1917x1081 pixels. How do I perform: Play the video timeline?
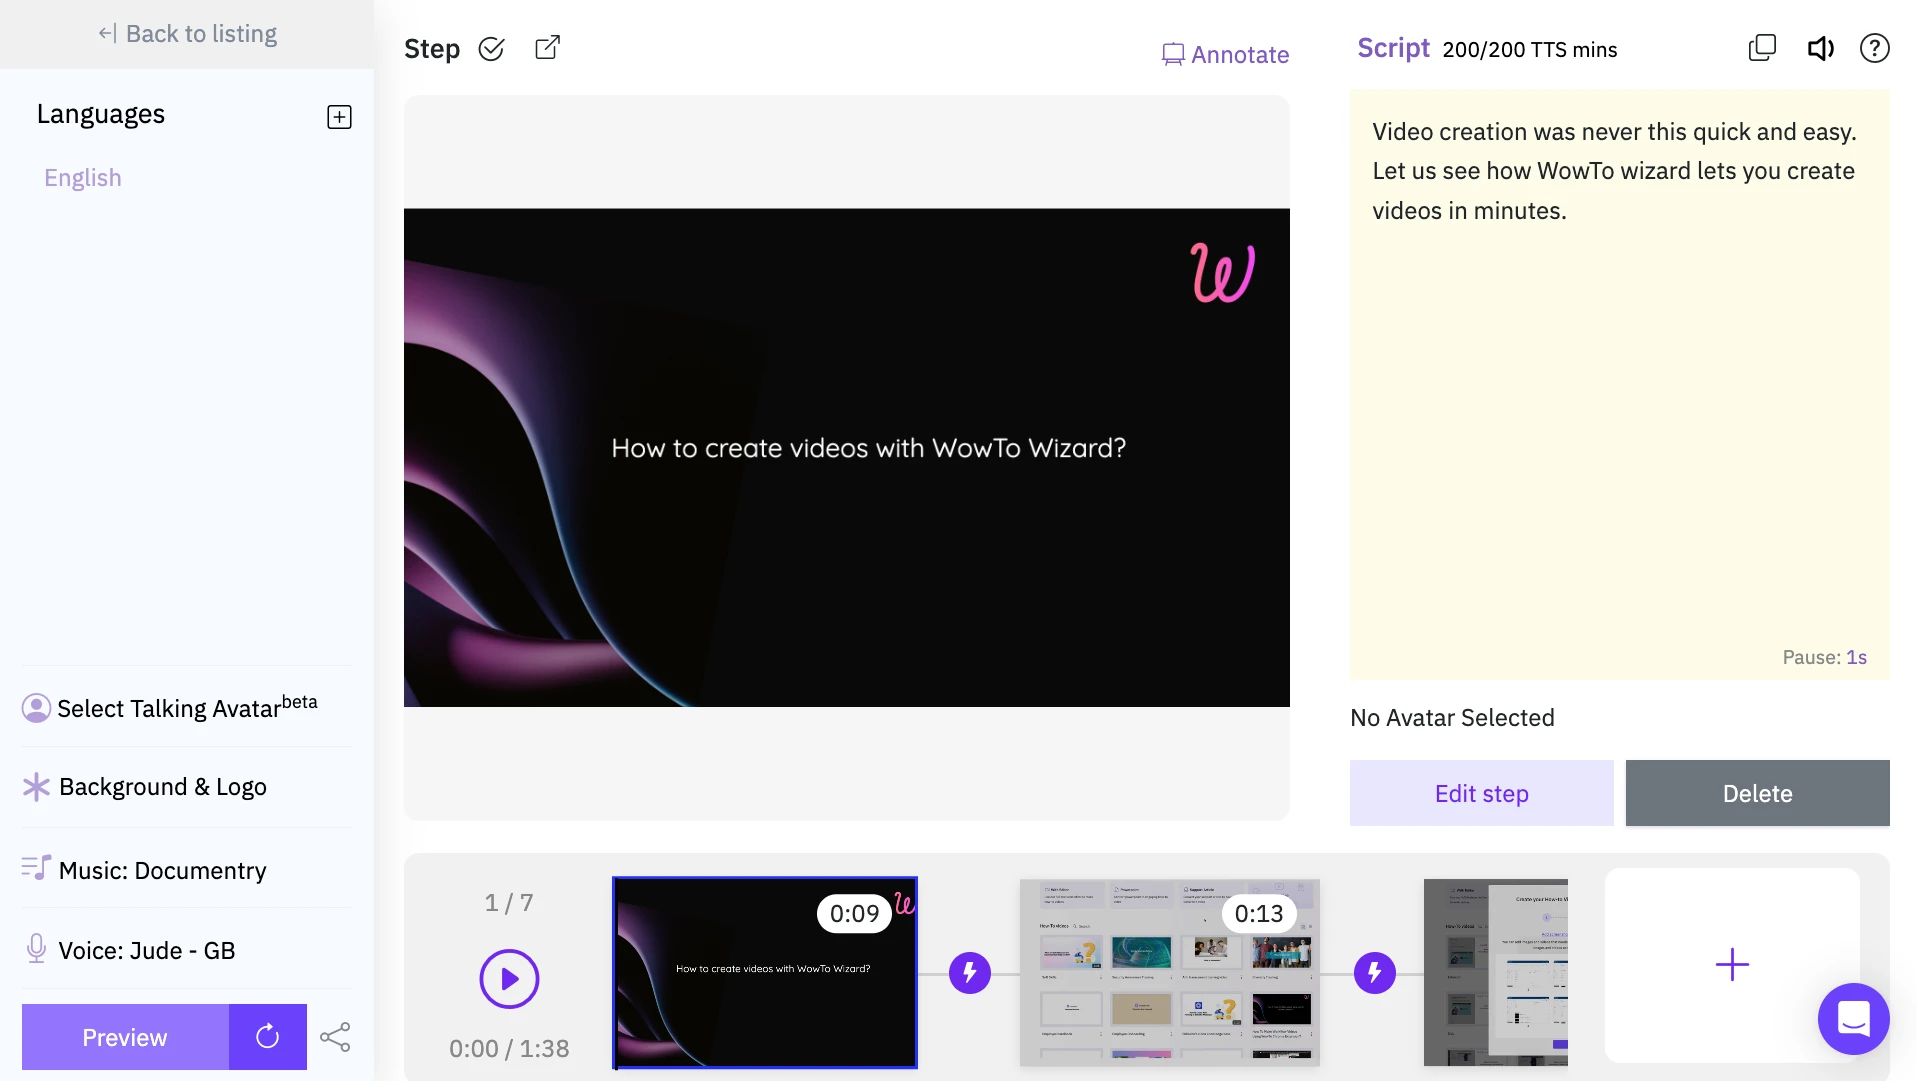click(x=509, y=979)
